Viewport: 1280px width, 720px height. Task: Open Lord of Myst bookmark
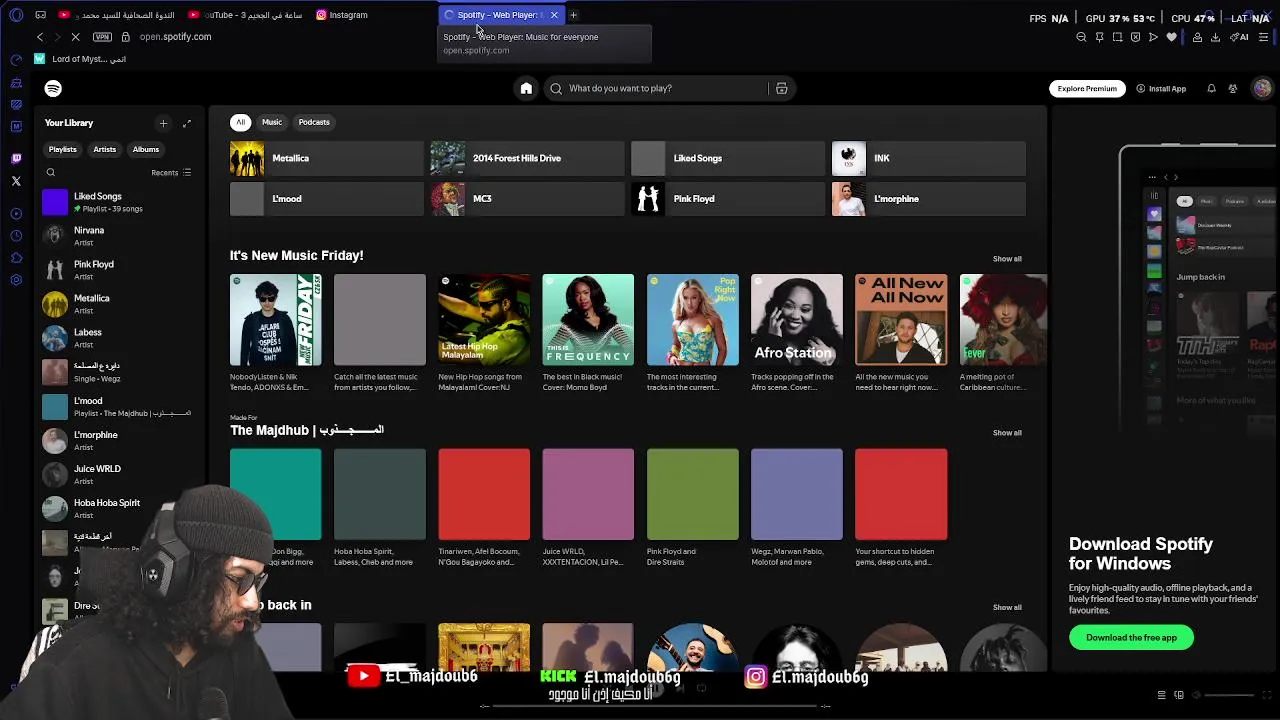[x=80, y=59]
